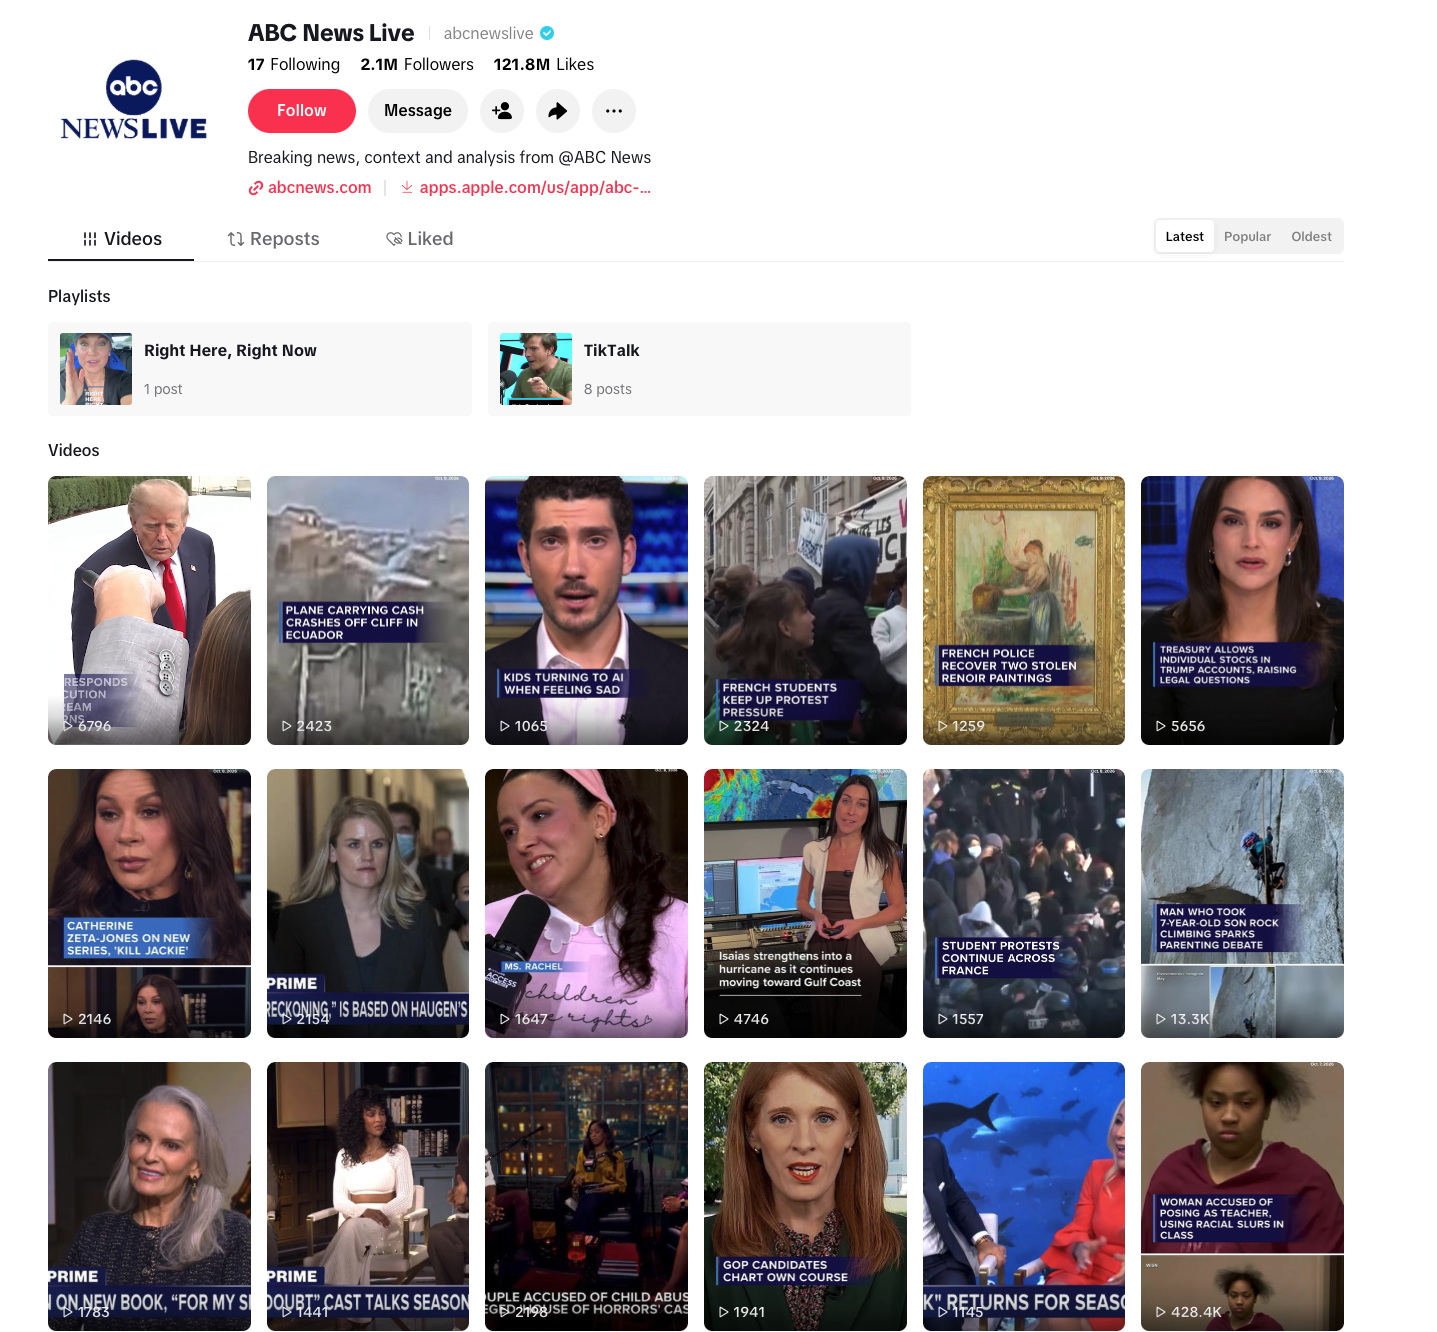Screen dimensions: 1437x1332
Task: Open the three-dots more options menu
Action: pyautogui.click(x=614, y=111)
